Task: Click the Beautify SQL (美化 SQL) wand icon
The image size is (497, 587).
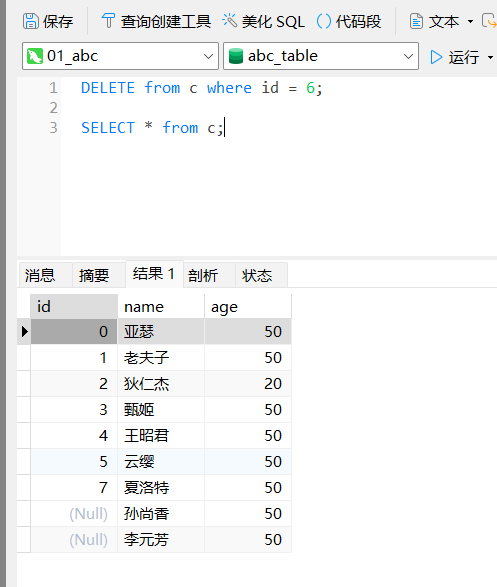Action: click(x=229, y=21)
